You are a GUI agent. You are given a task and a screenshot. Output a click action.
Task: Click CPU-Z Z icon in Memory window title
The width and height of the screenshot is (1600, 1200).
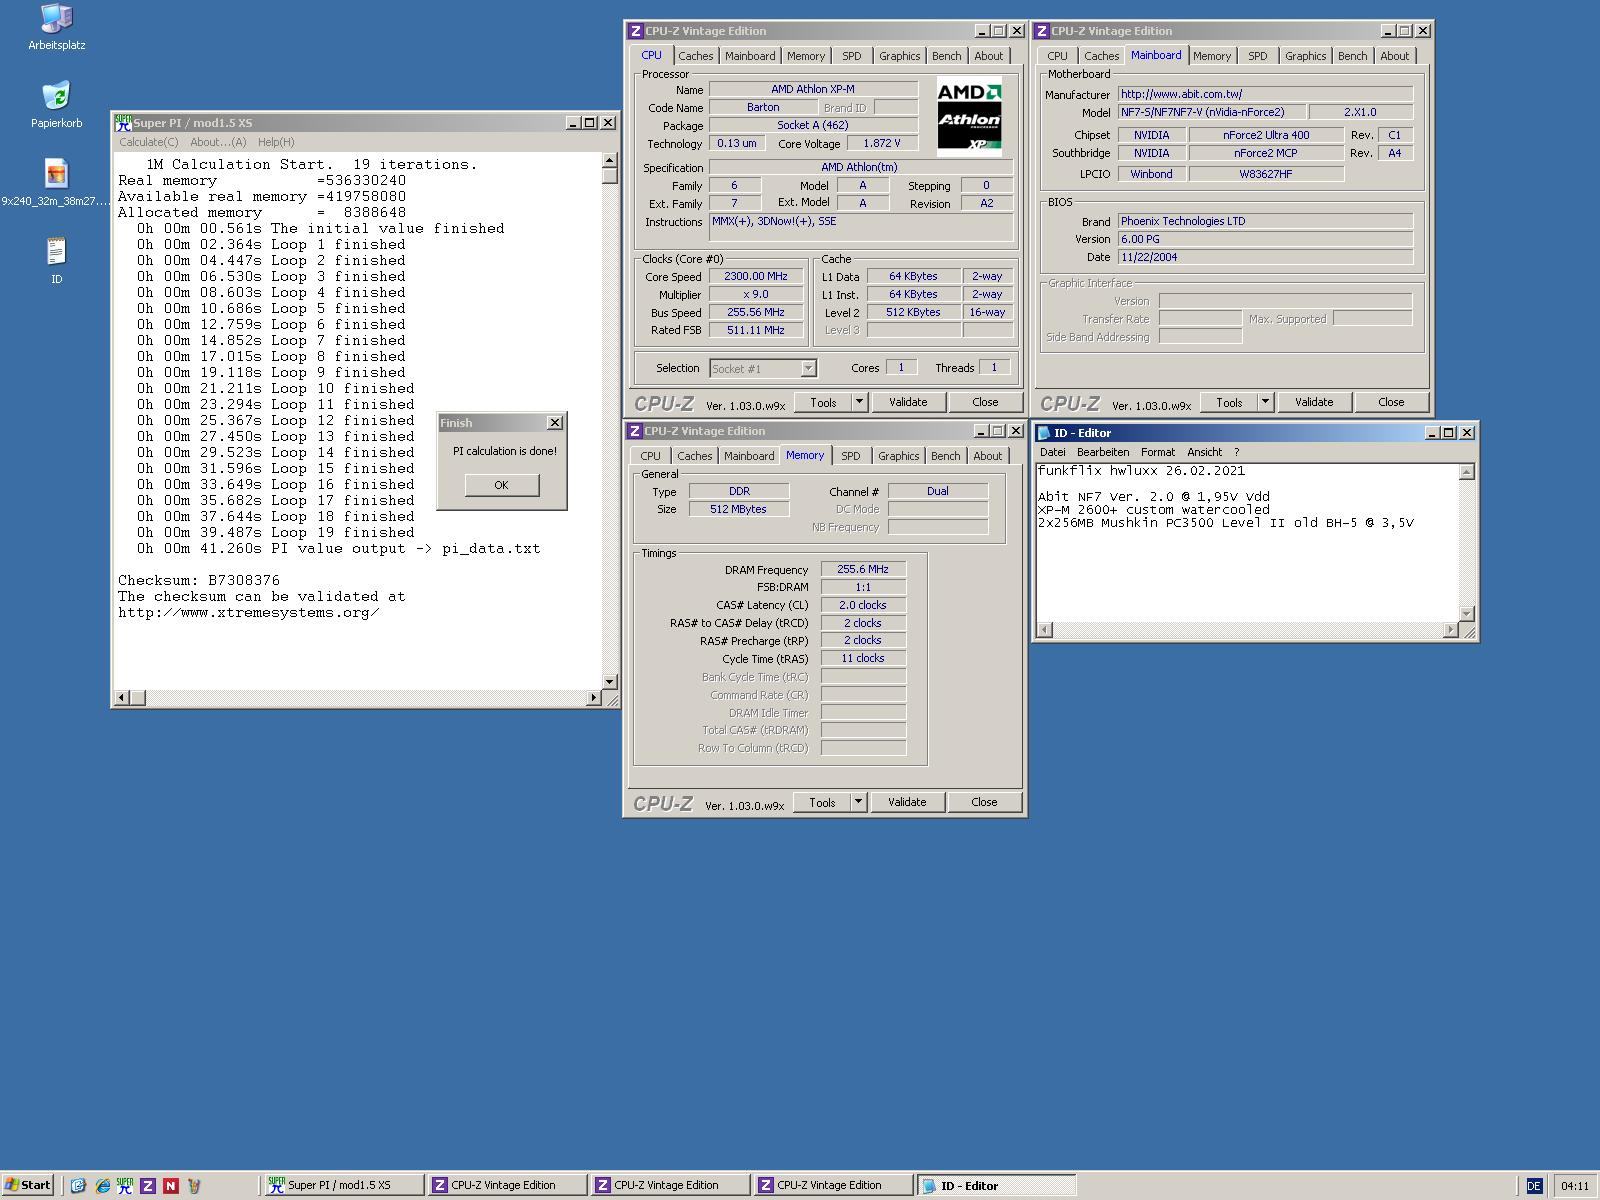click(634, 431)
